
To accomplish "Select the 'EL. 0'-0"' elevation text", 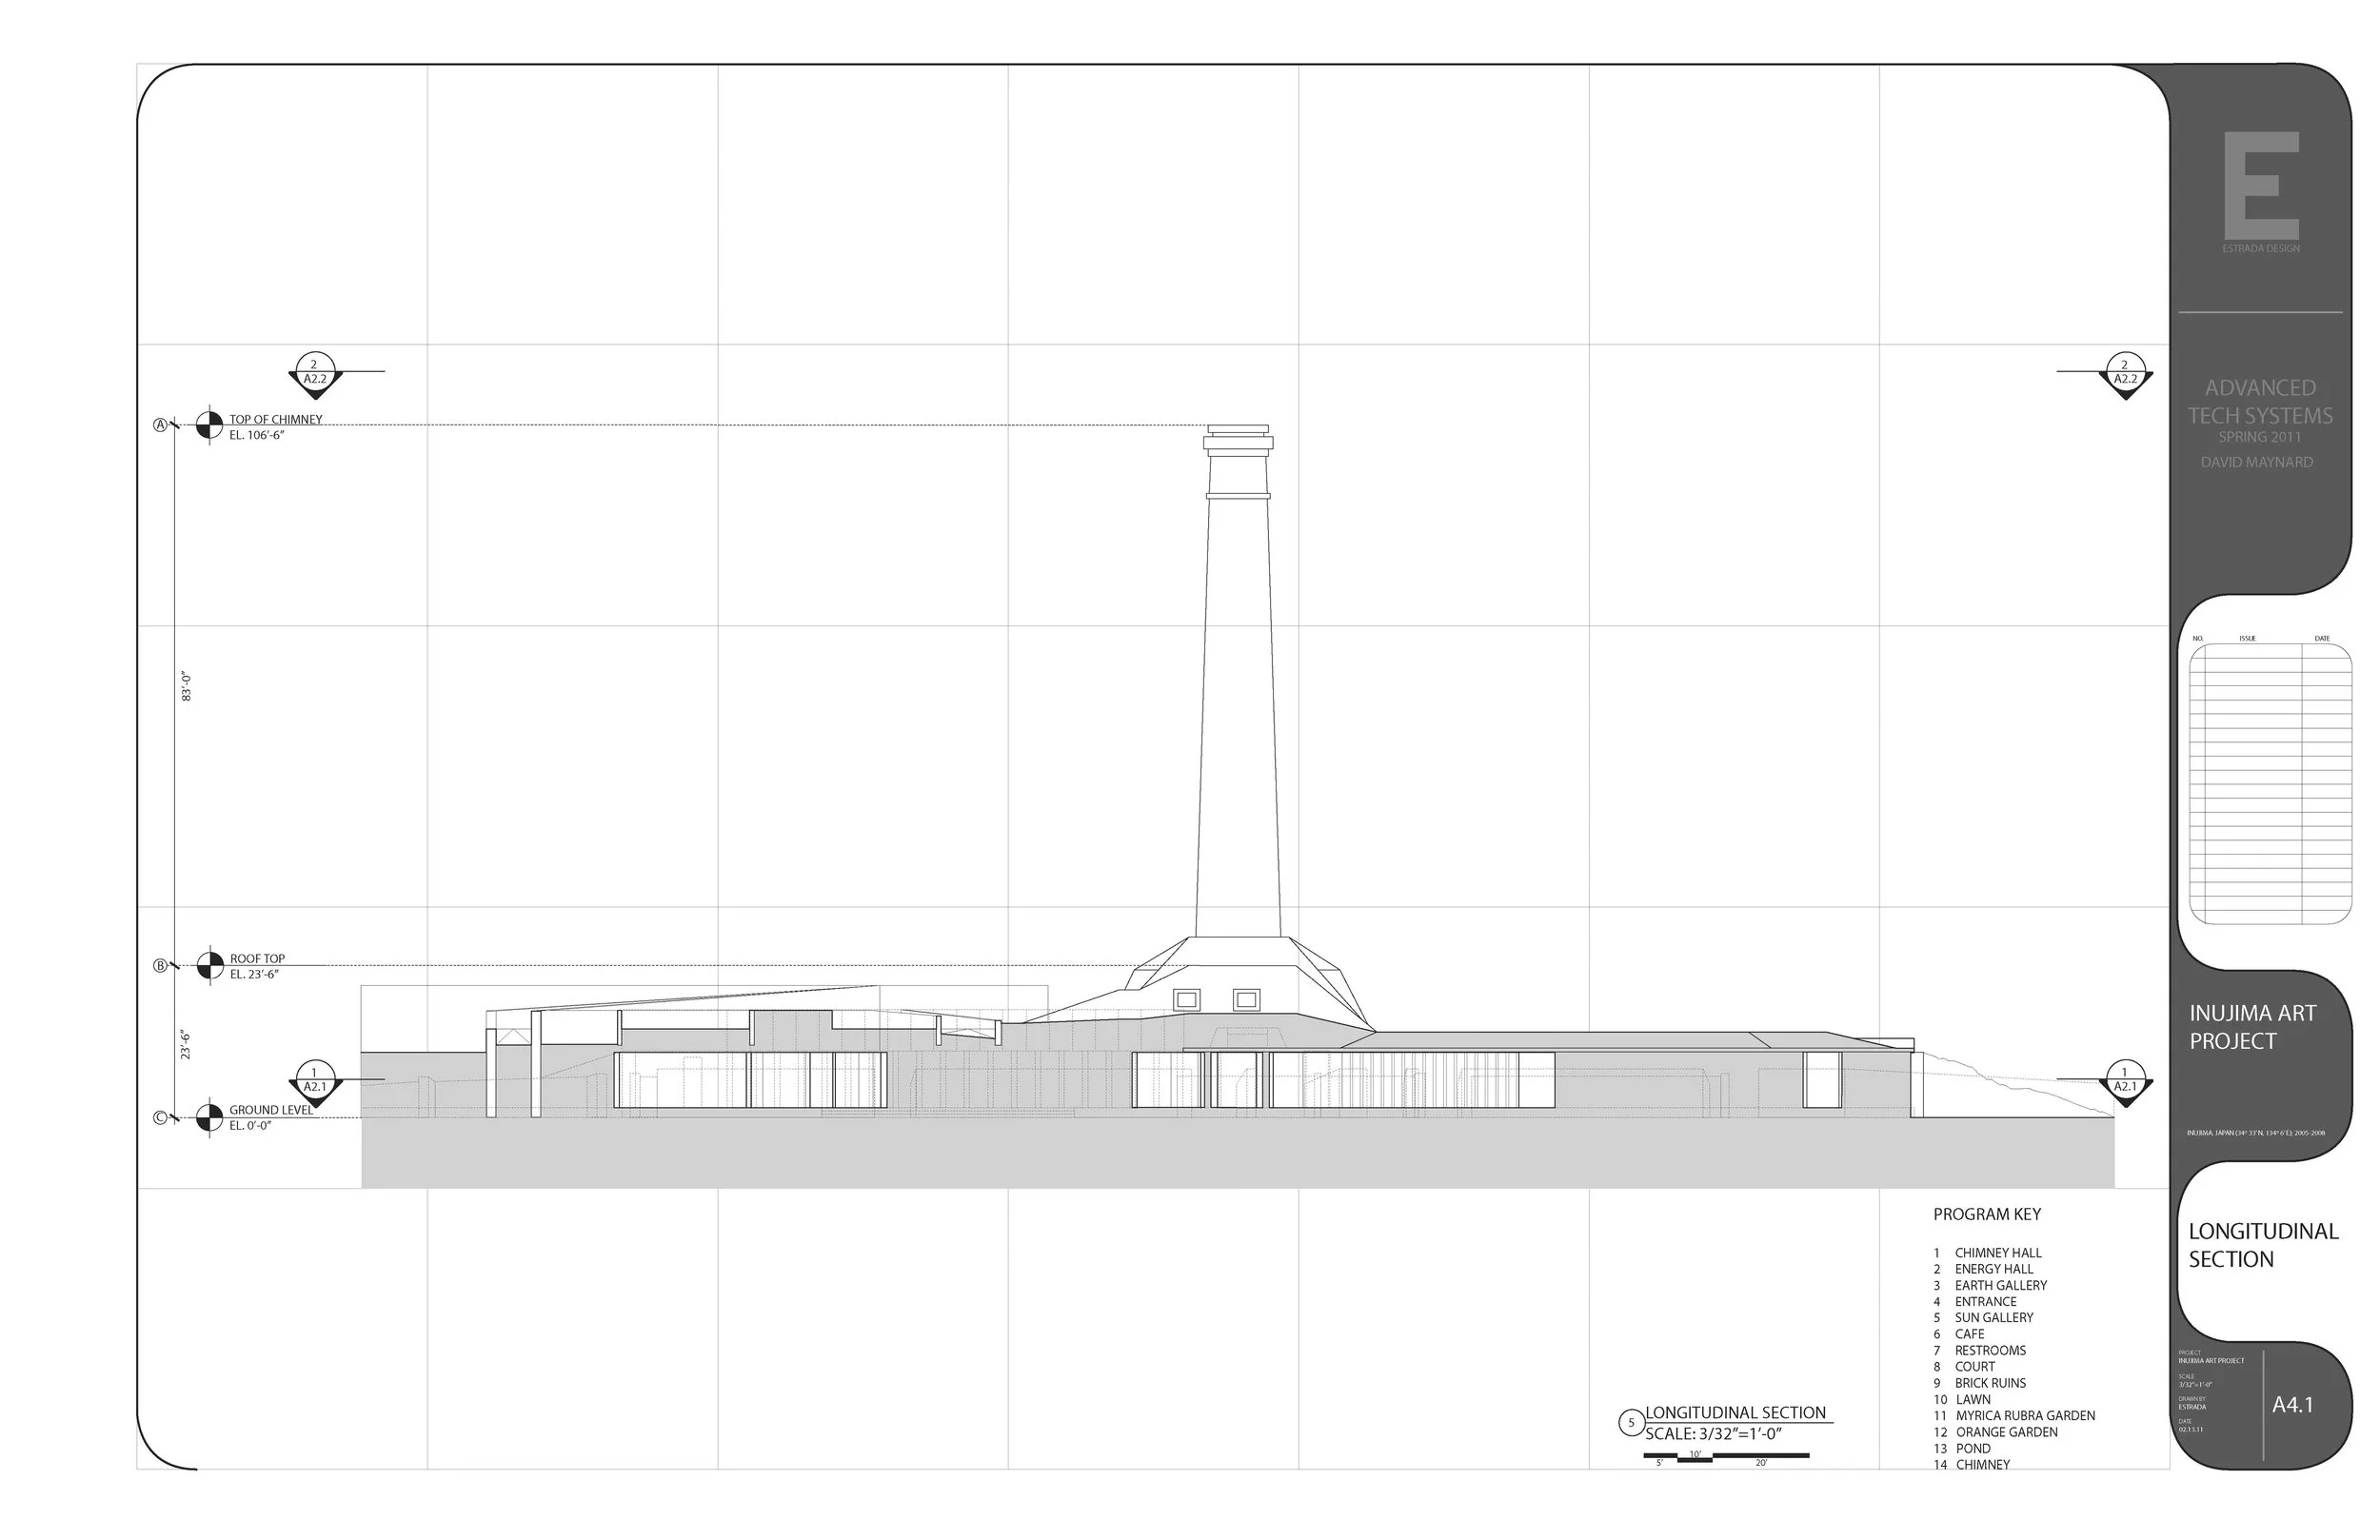I will [250, 1126].
